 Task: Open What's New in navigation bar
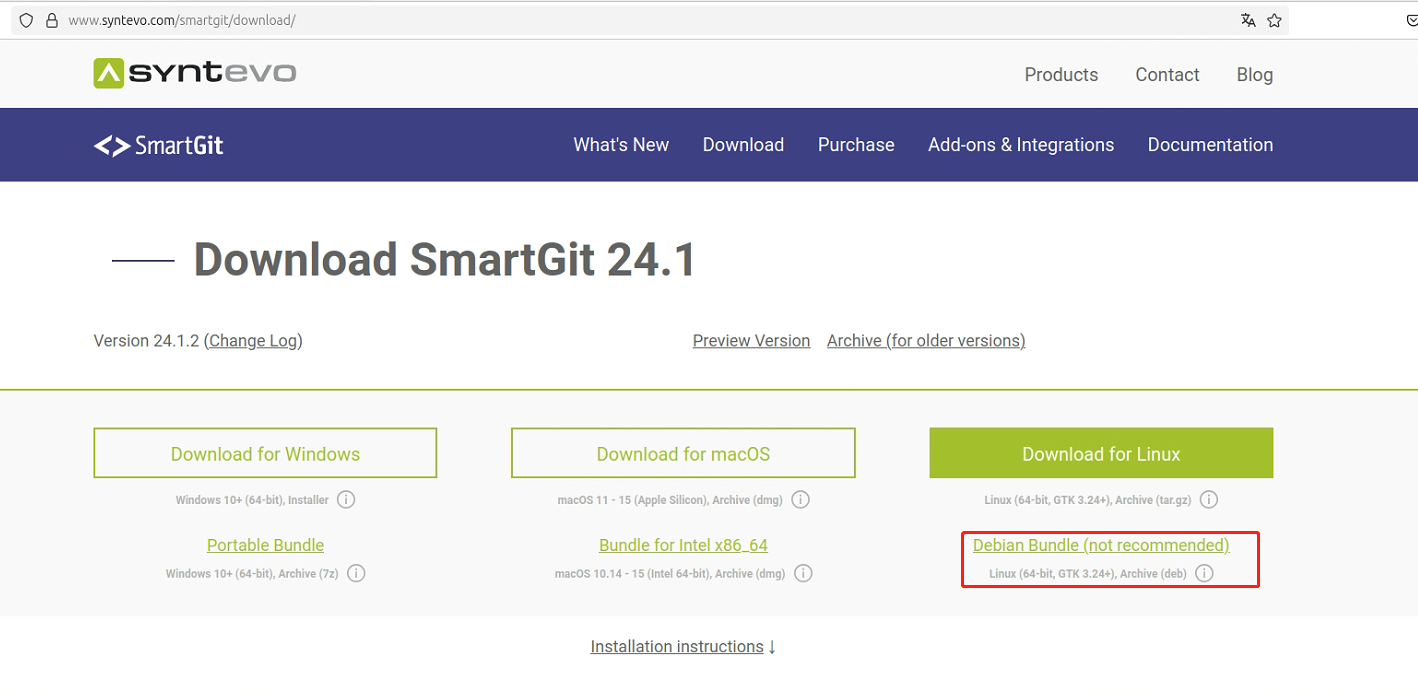coord(621,145)
